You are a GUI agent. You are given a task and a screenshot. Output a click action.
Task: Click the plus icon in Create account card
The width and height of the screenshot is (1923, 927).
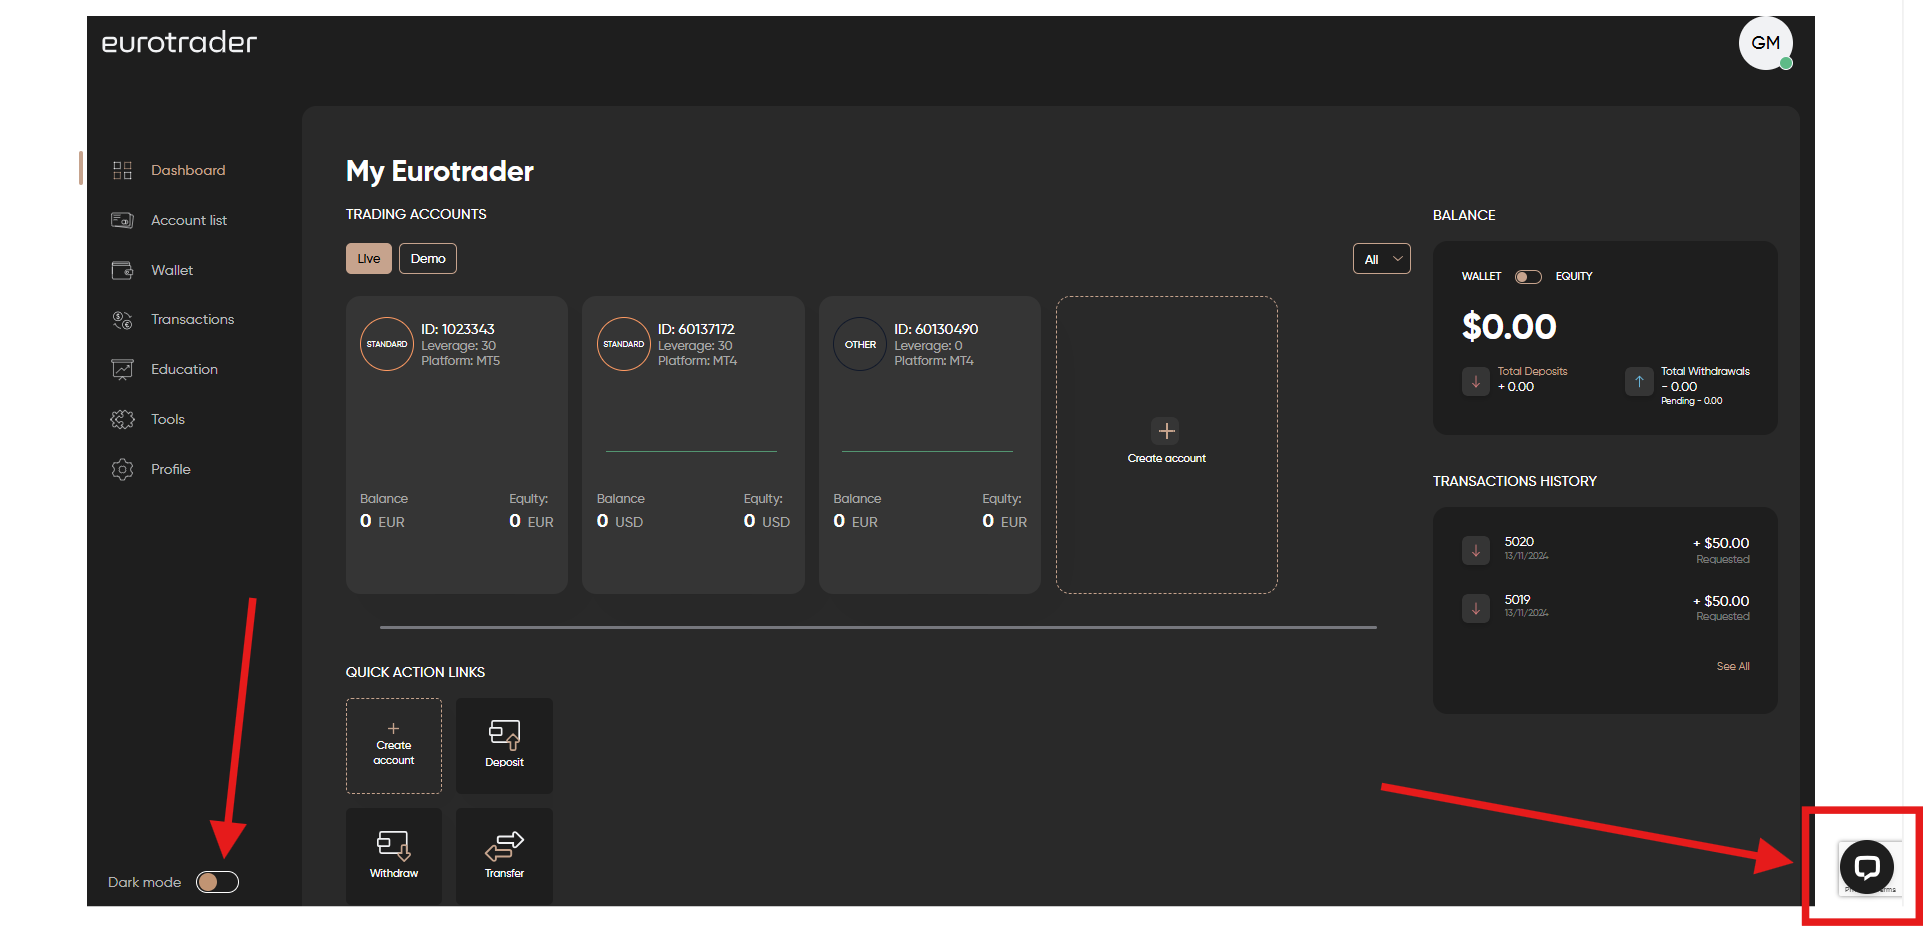coord(1166,431)
